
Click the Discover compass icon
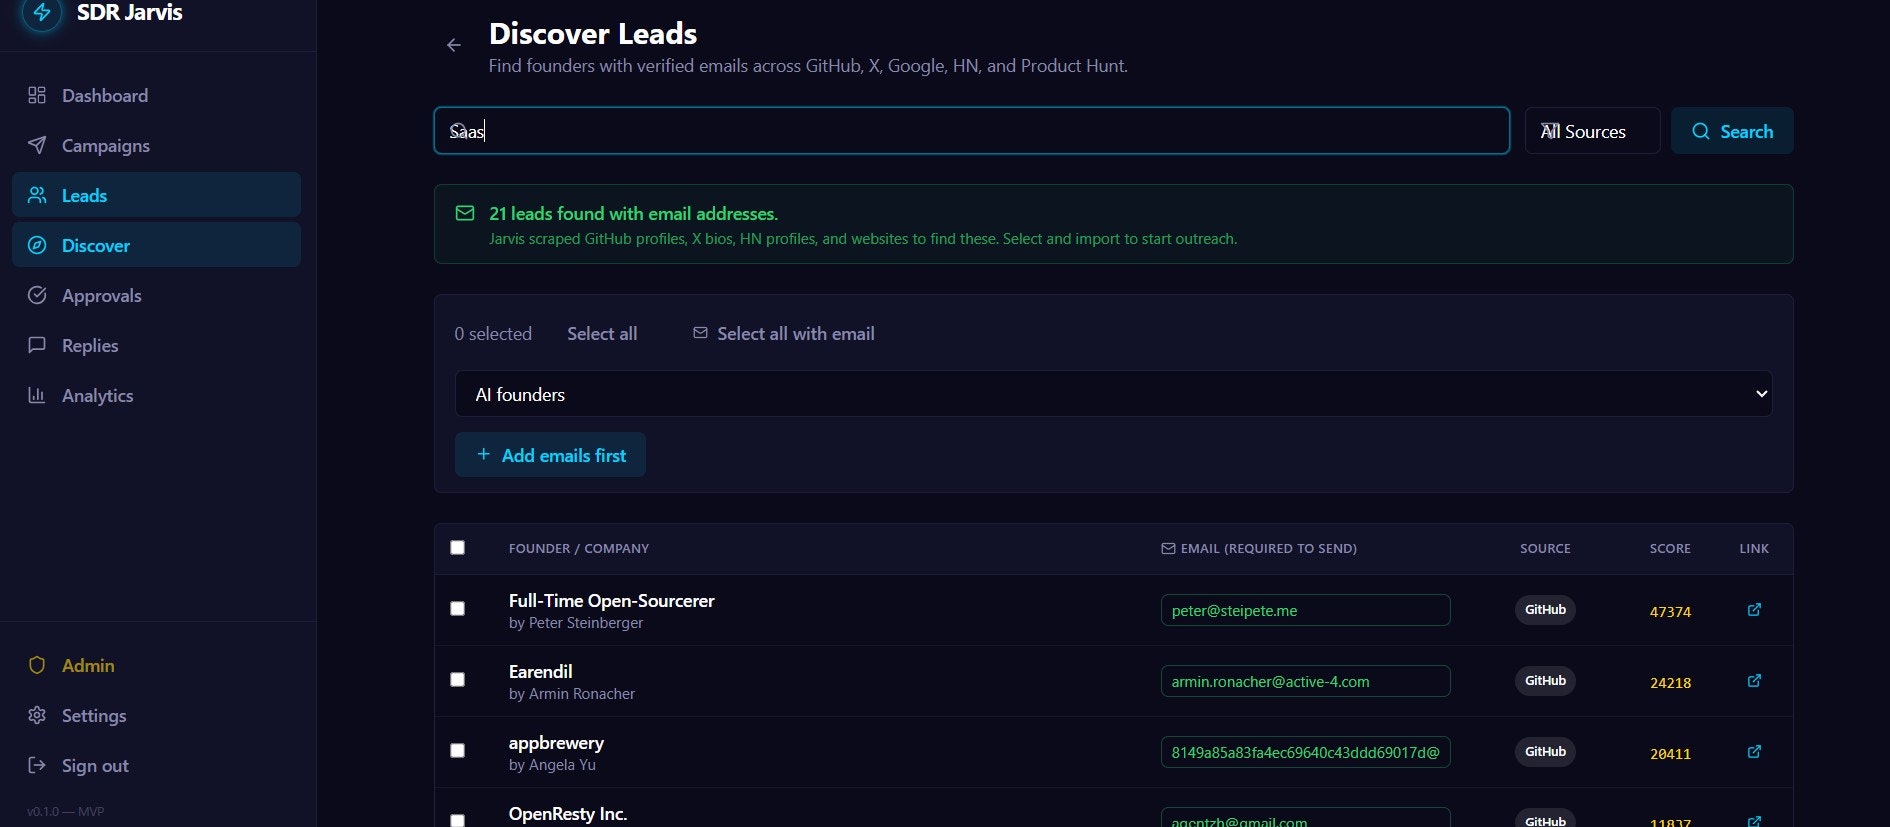[37, 245]
